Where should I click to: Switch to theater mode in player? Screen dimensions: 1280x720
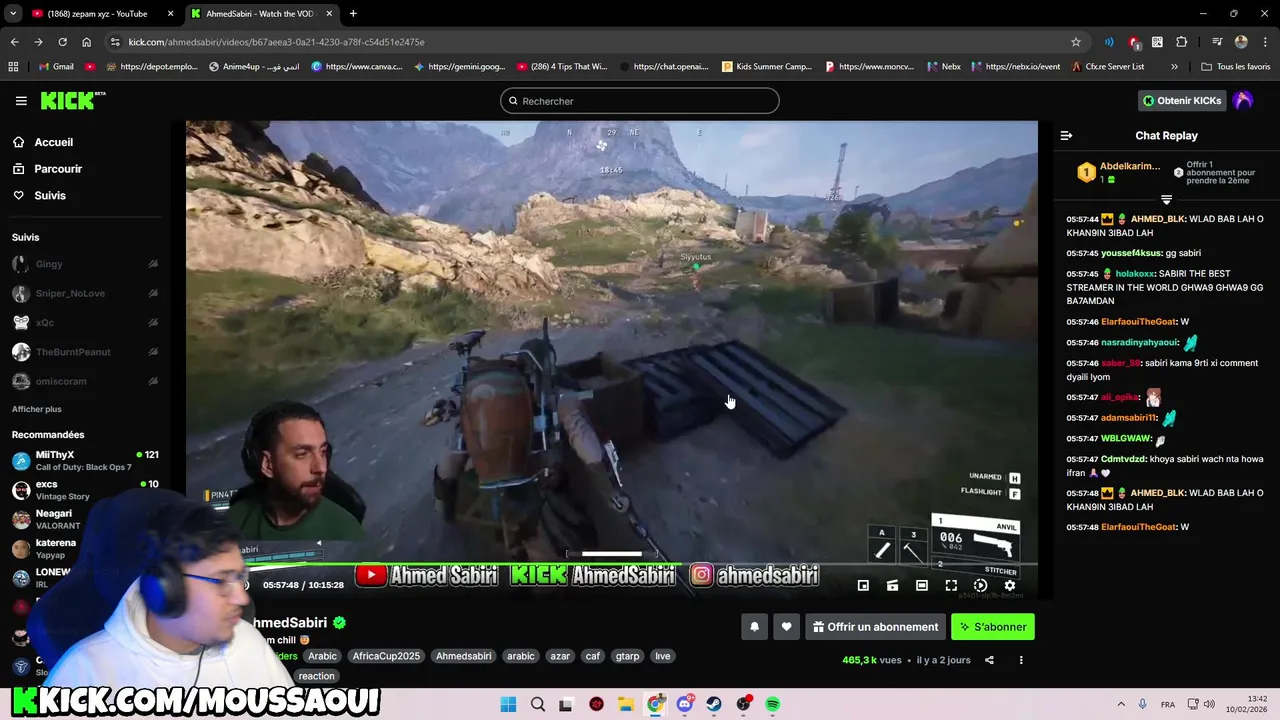(x=922, y=586)
